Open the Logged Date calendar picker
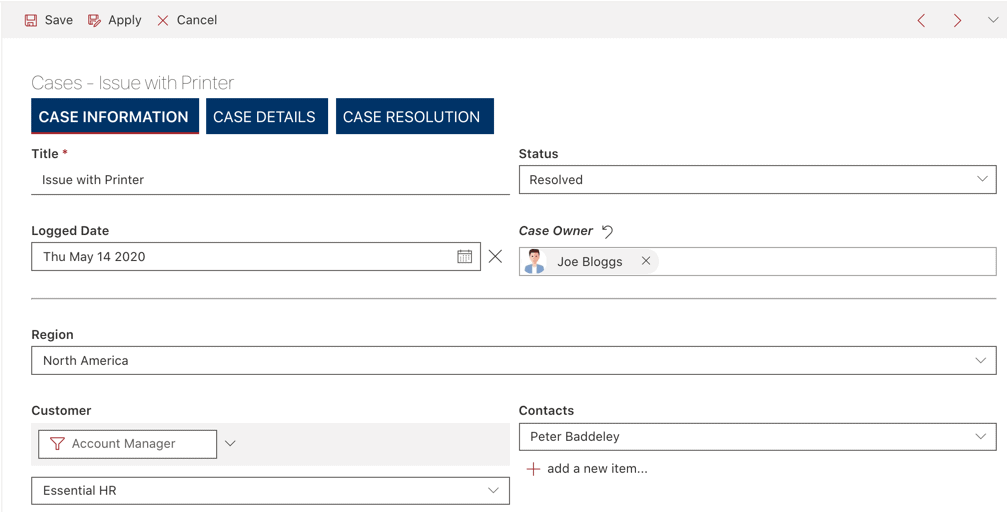The width and height of the screenshot is (1007, 512). click(x=465, y=257)
